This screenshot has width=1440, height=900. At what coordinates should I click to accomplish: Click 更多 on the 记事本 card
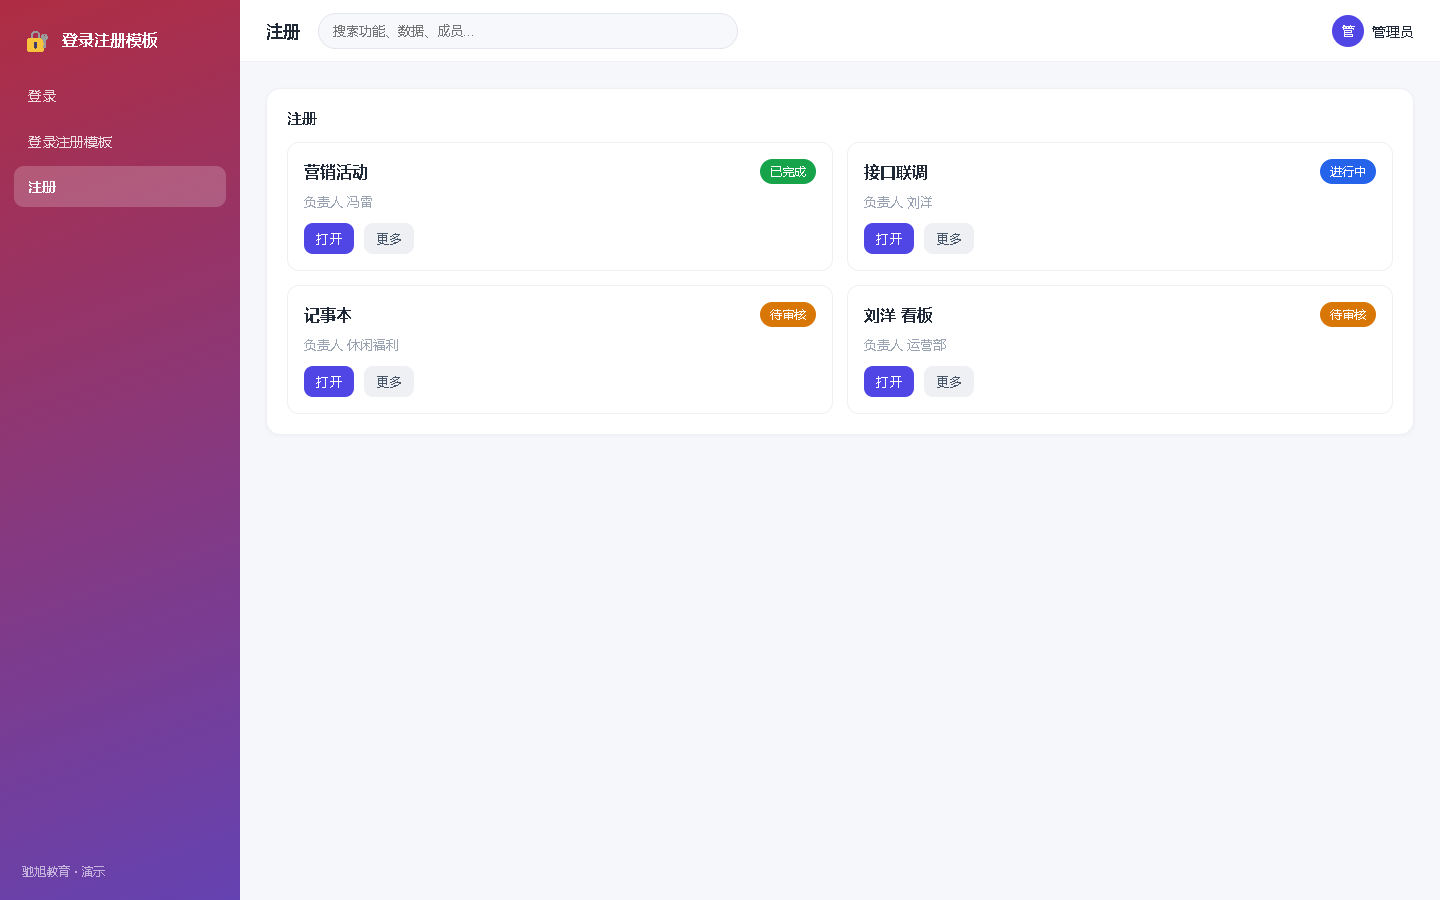pyautogui.click(x=389, y=382)
